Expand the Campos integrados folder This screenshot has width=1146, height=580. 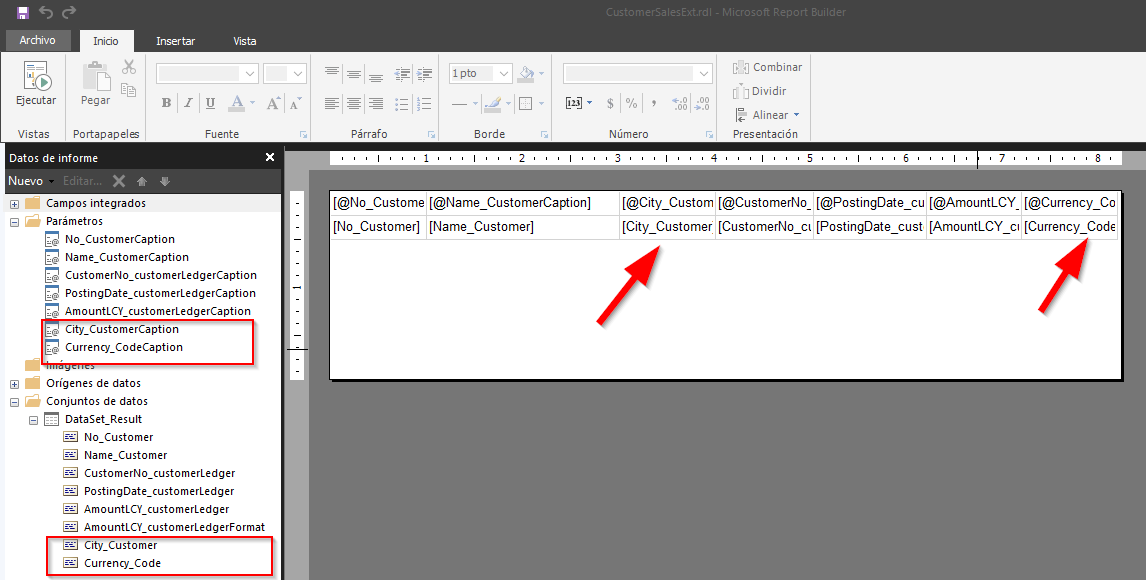click(x=14, y=204)
